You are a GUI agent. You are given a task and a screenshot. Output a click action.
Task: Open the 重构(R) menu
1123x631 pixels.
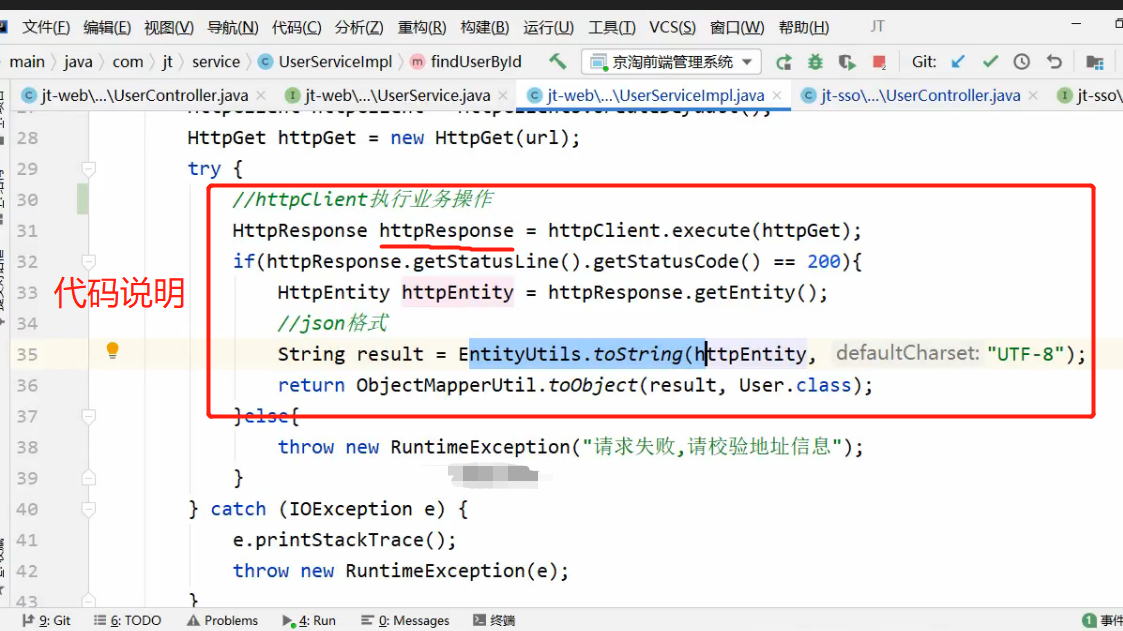pyautogui.click(x=422, y=27)
